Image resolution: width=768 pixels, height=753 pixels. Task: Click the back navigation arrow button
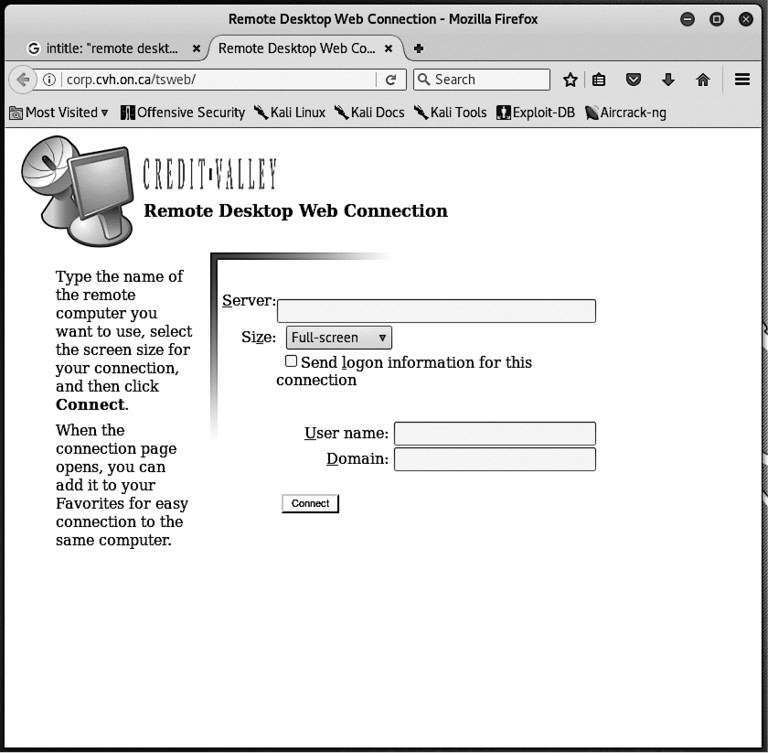click(x=22, y=80)
